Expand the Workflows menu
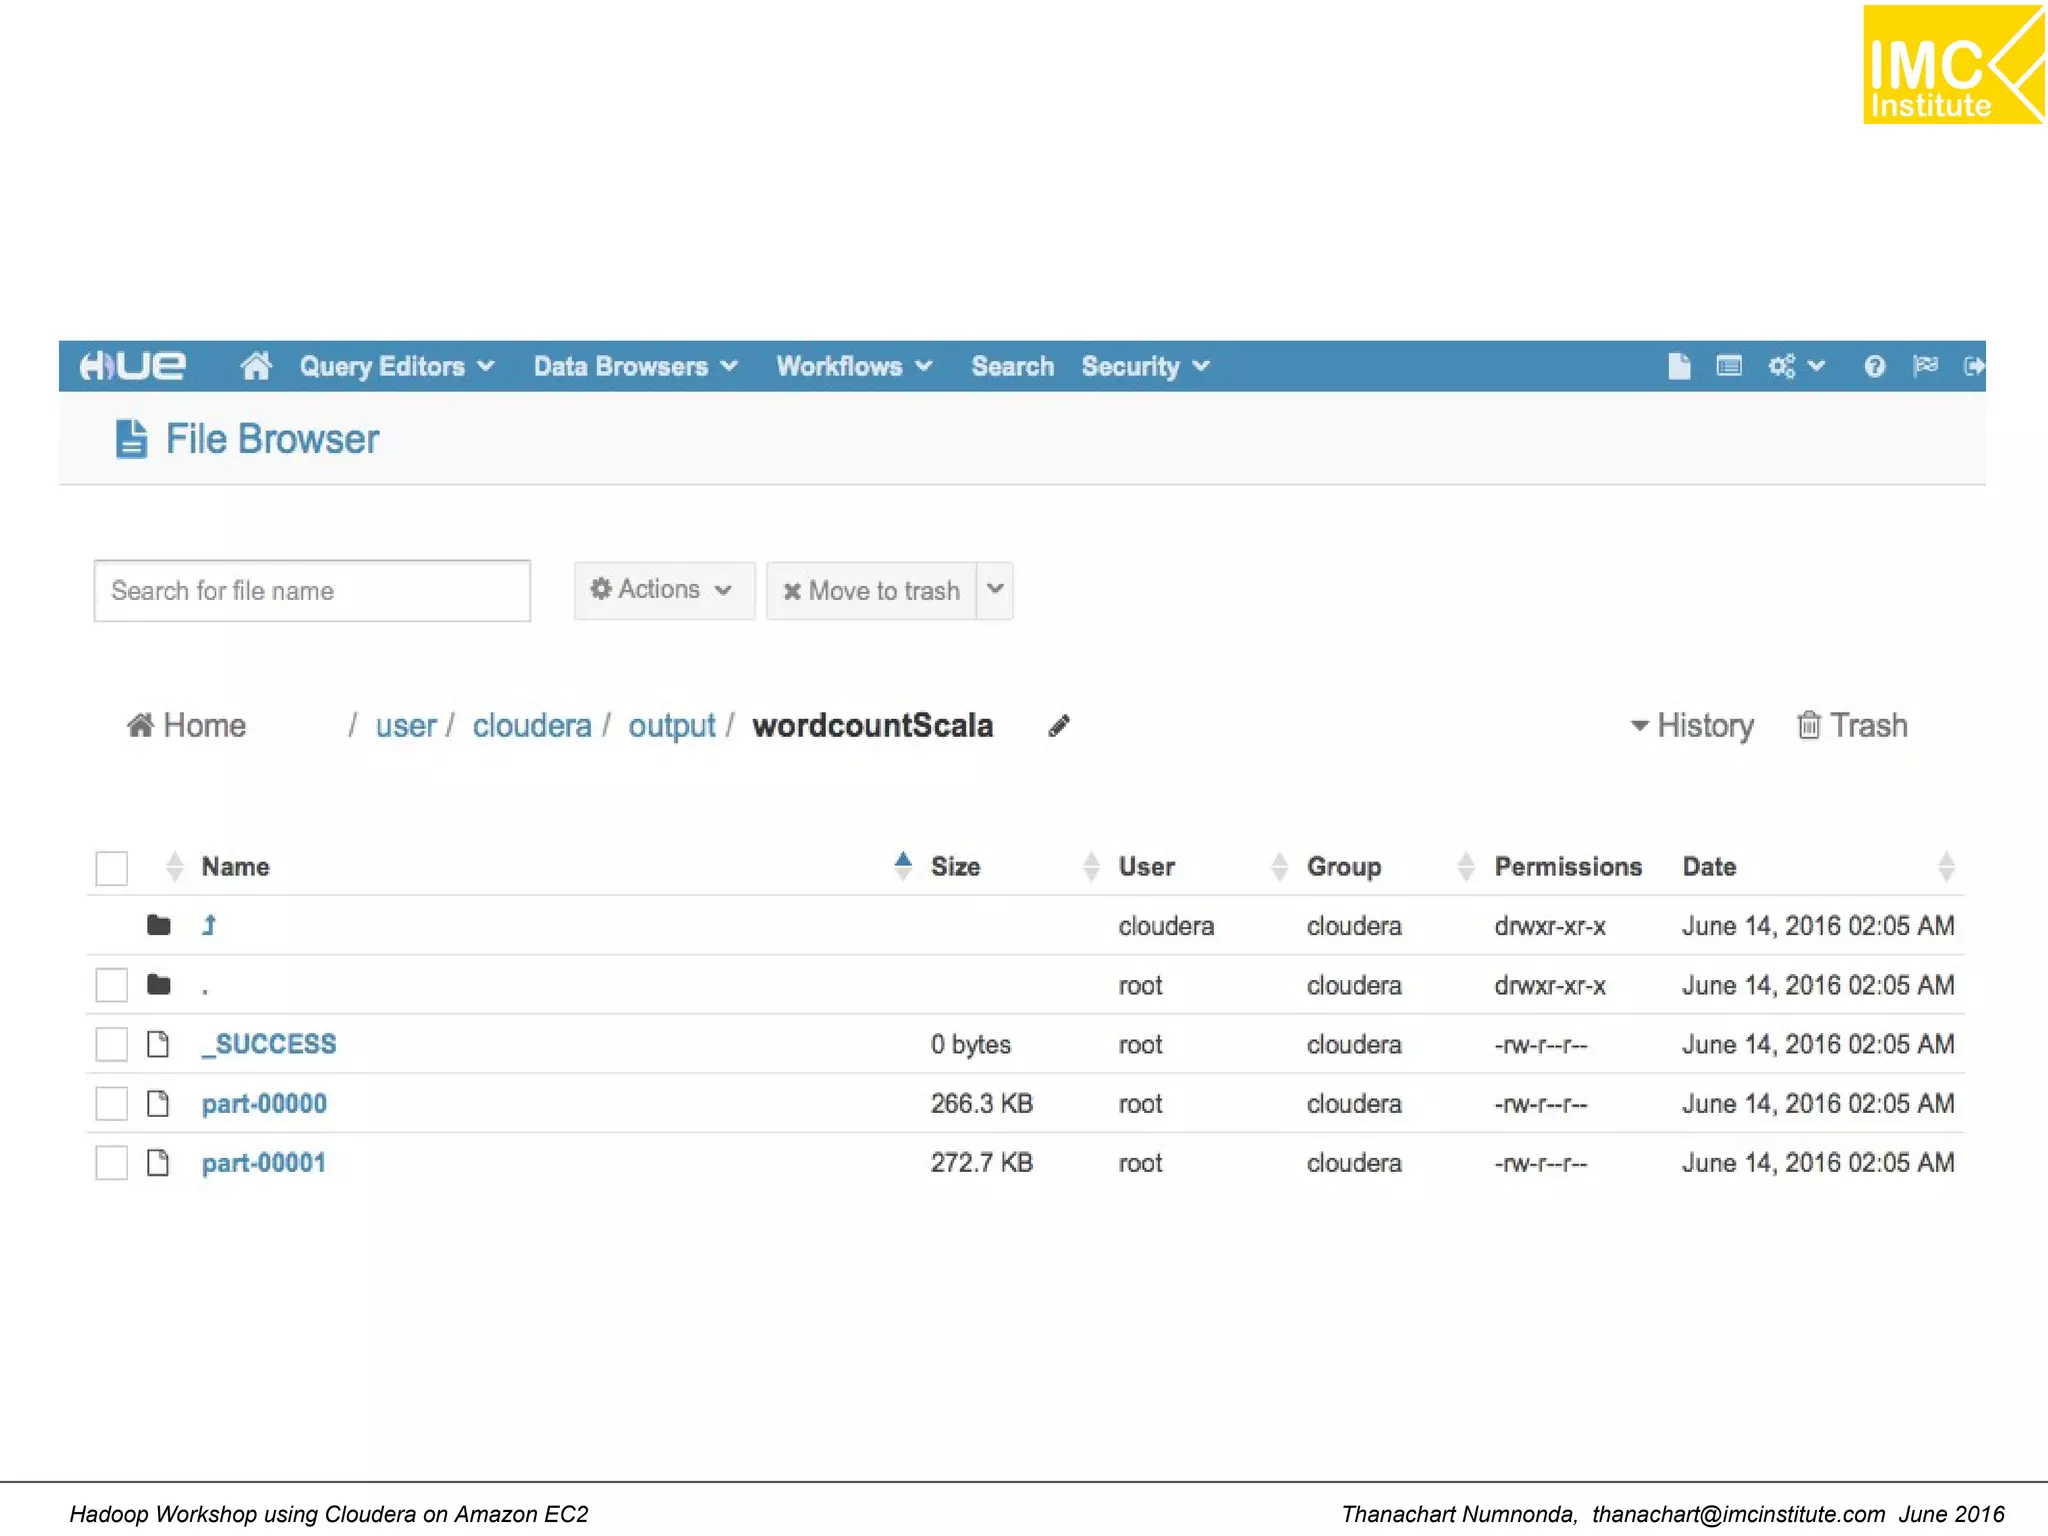This screenshot has width=2048, height=1536. pyautogui.click(x=855, y=367)
